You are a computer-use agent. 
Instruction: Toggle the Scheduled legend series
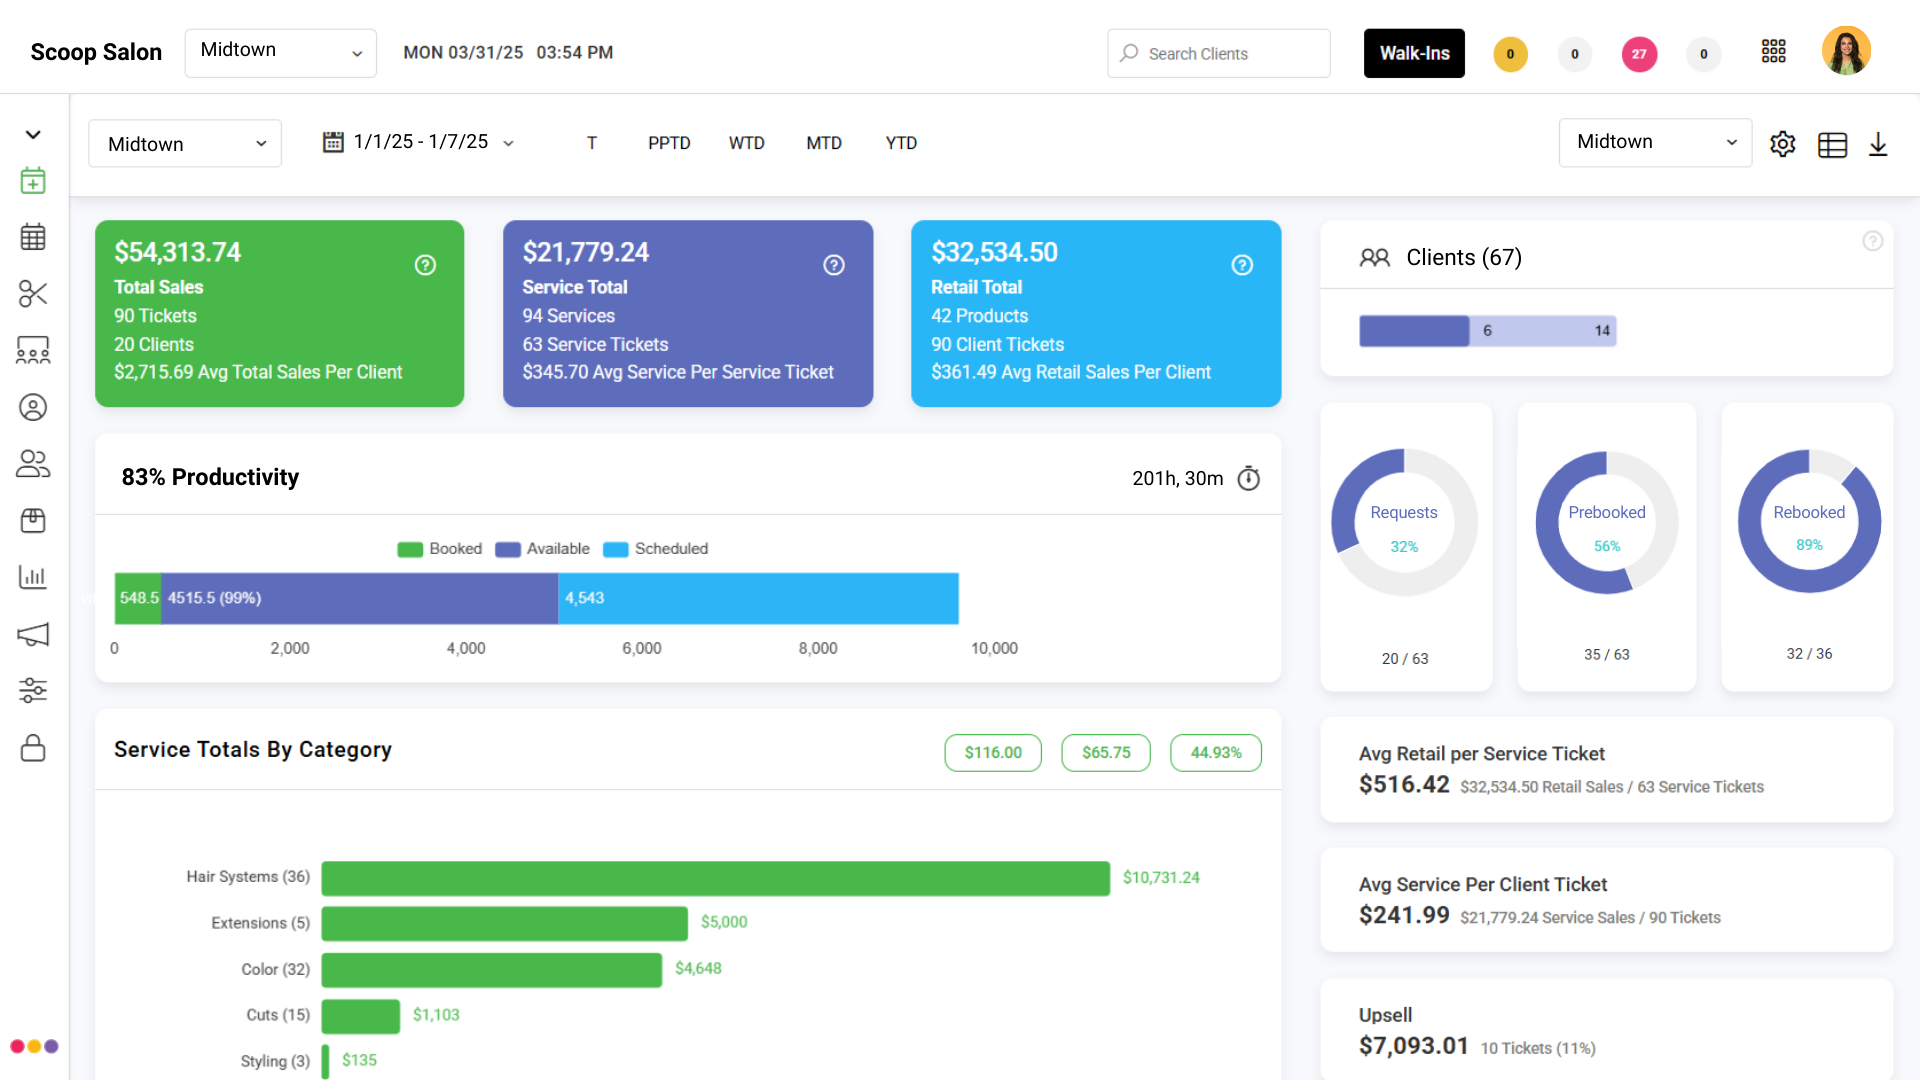[x=656, y=549]
